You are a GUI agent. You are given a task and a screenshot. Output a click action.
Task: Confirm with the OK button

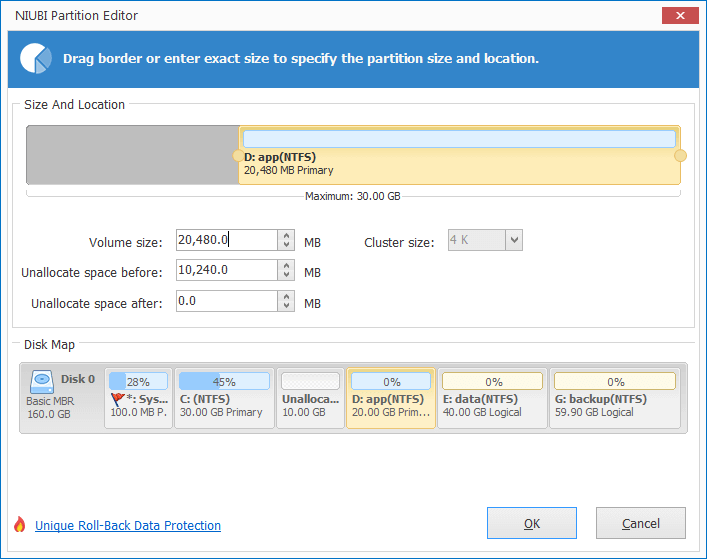532,523
